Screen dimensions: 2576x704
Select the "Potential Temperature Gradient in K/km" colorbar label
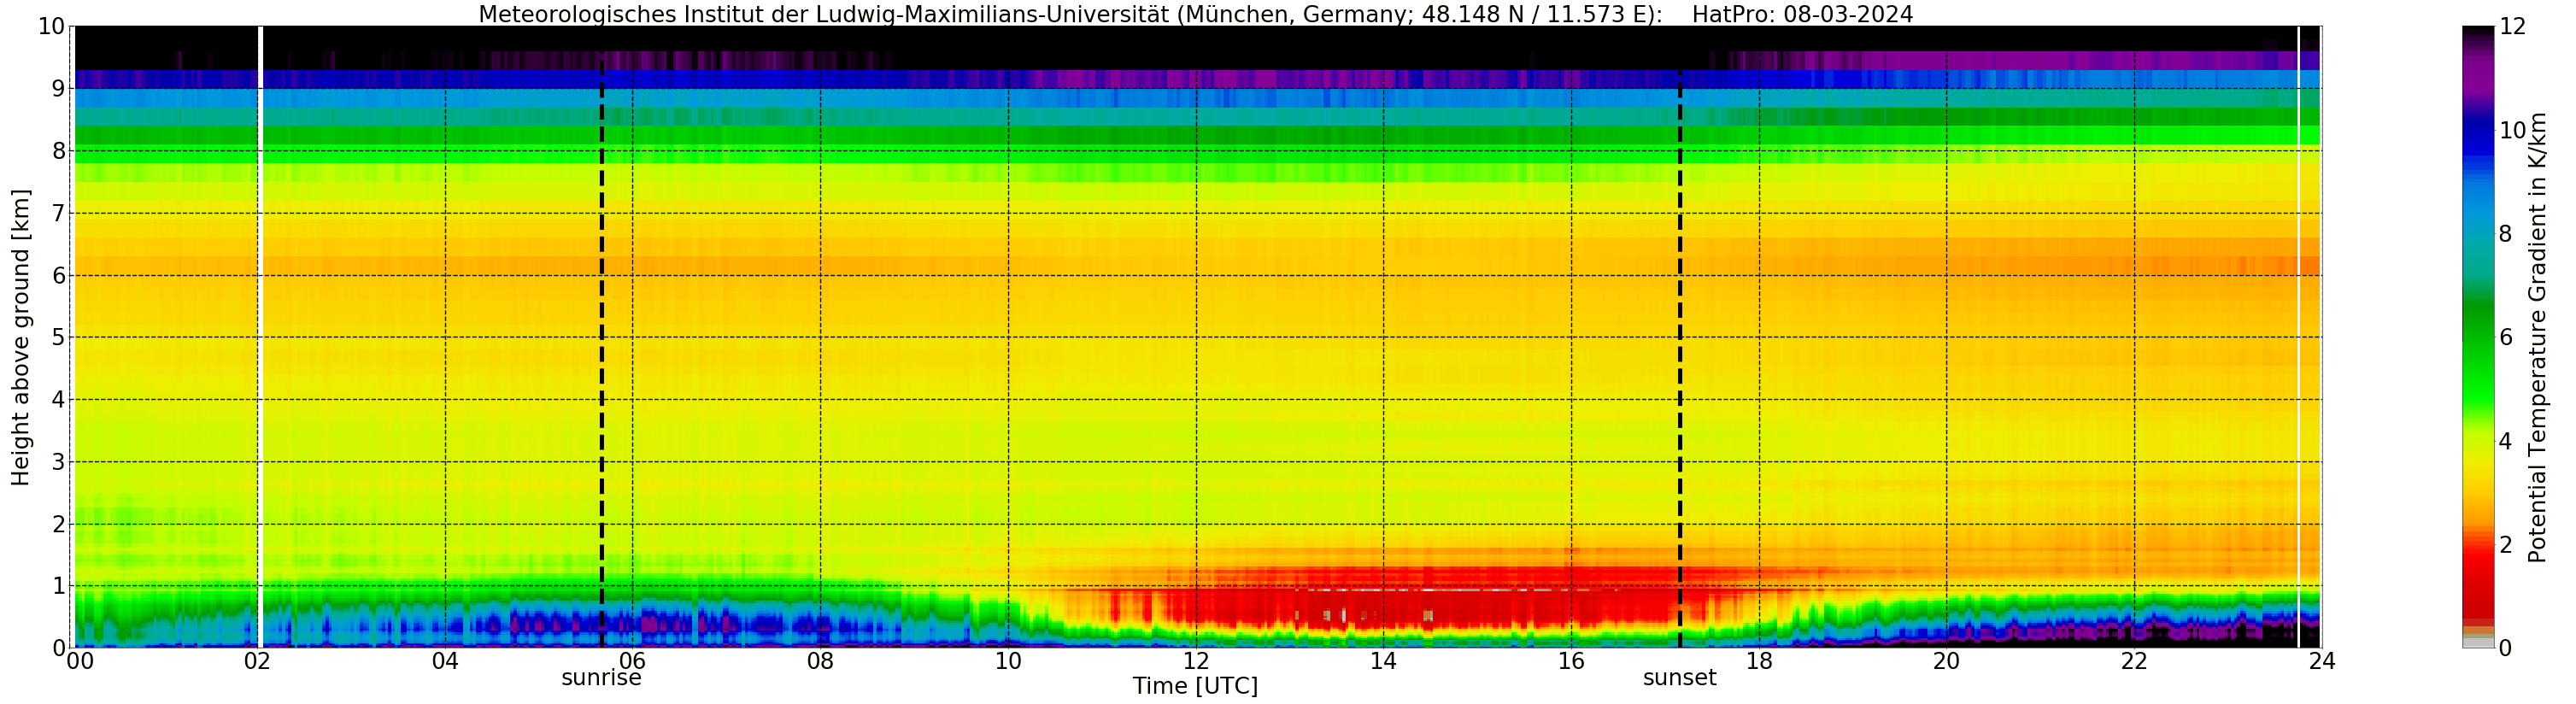click(2537, 337)
